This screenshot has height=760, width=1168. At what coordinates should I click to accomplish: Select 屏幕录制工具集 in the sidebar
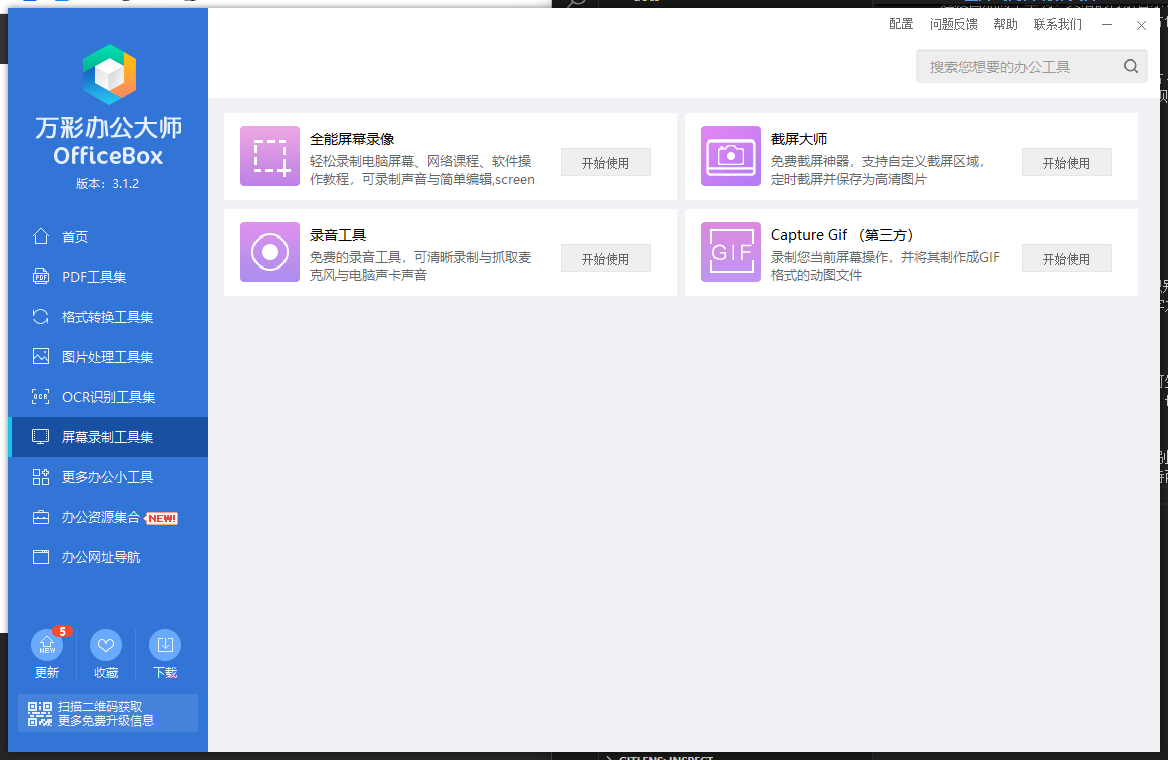point(108,437)
